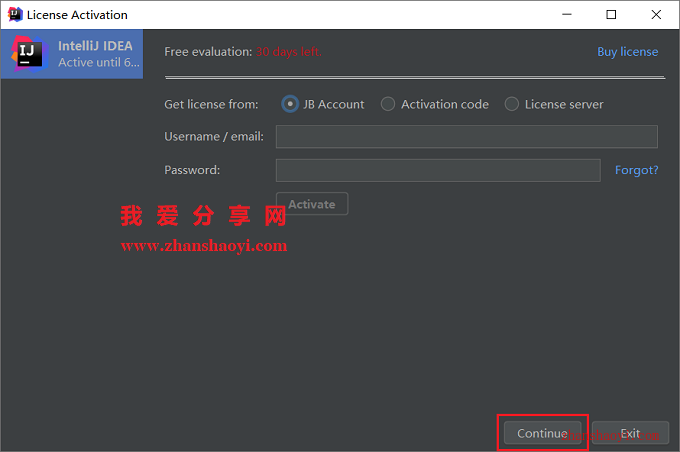Image resolution: width=680 pixels, height=452 pixels.
Task: Click the Forgot? password link
Action: click(x=636, y=170)
